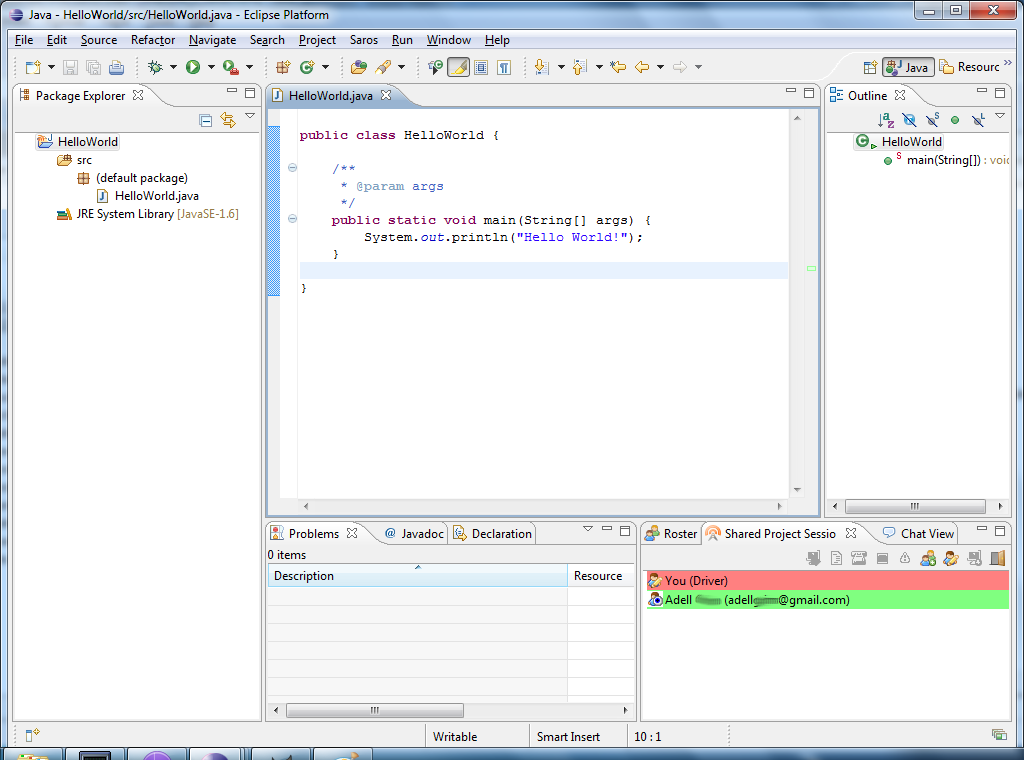Open the Saros menu
Image resolution: width=1024 pixels, height=760 pixels.
[x=364, y=40]
